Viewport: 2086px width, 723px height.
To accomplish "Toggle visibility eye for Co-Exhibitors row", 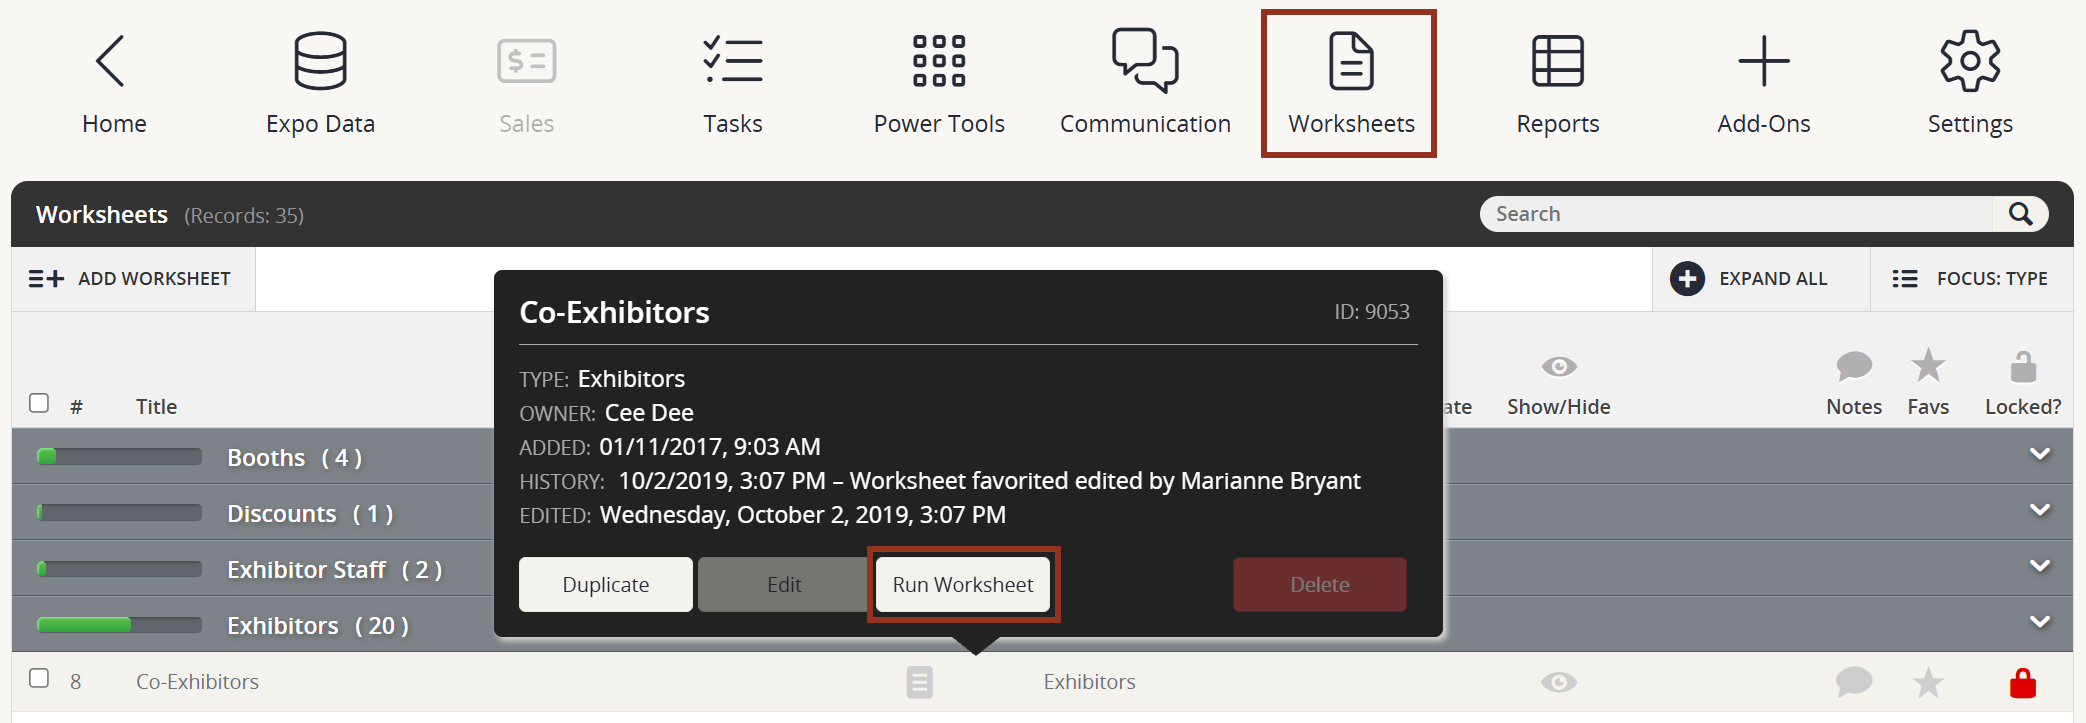I will [x=1559, y=682].
